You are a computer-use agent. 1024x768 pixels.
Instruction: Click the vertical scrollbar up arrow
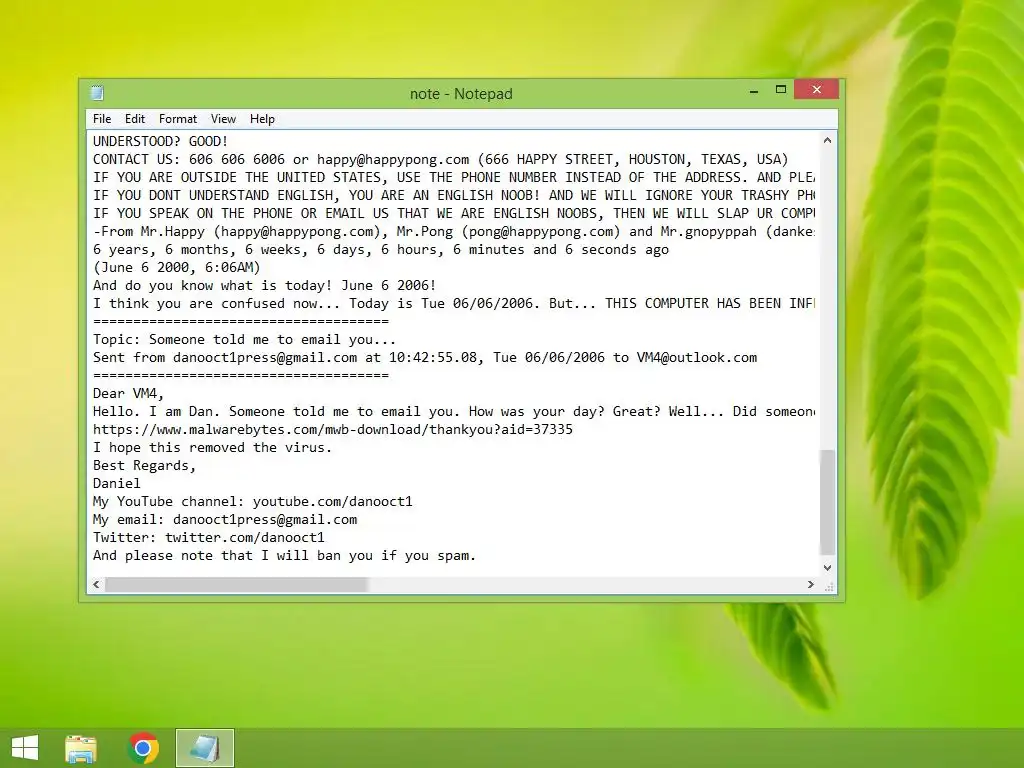point(827,140)
